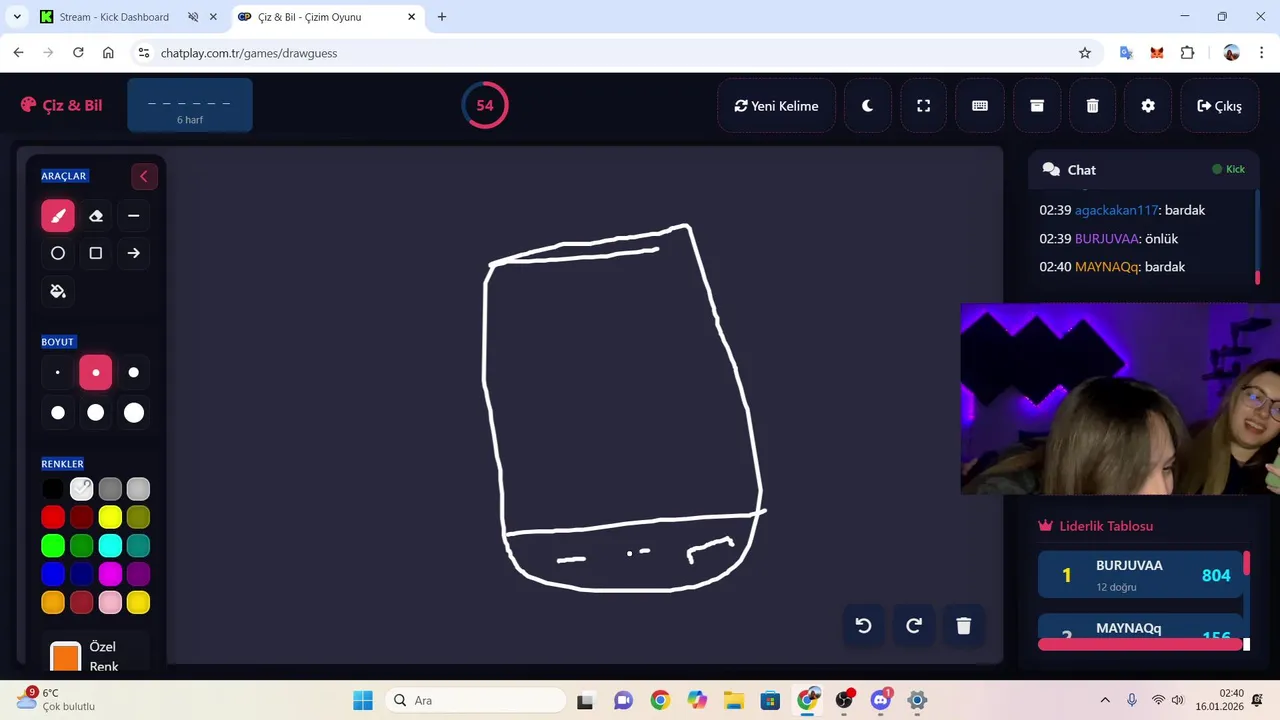Screen dimensions: 1280x720
Task: Pick the dark green color swatch
Action: 82,546
